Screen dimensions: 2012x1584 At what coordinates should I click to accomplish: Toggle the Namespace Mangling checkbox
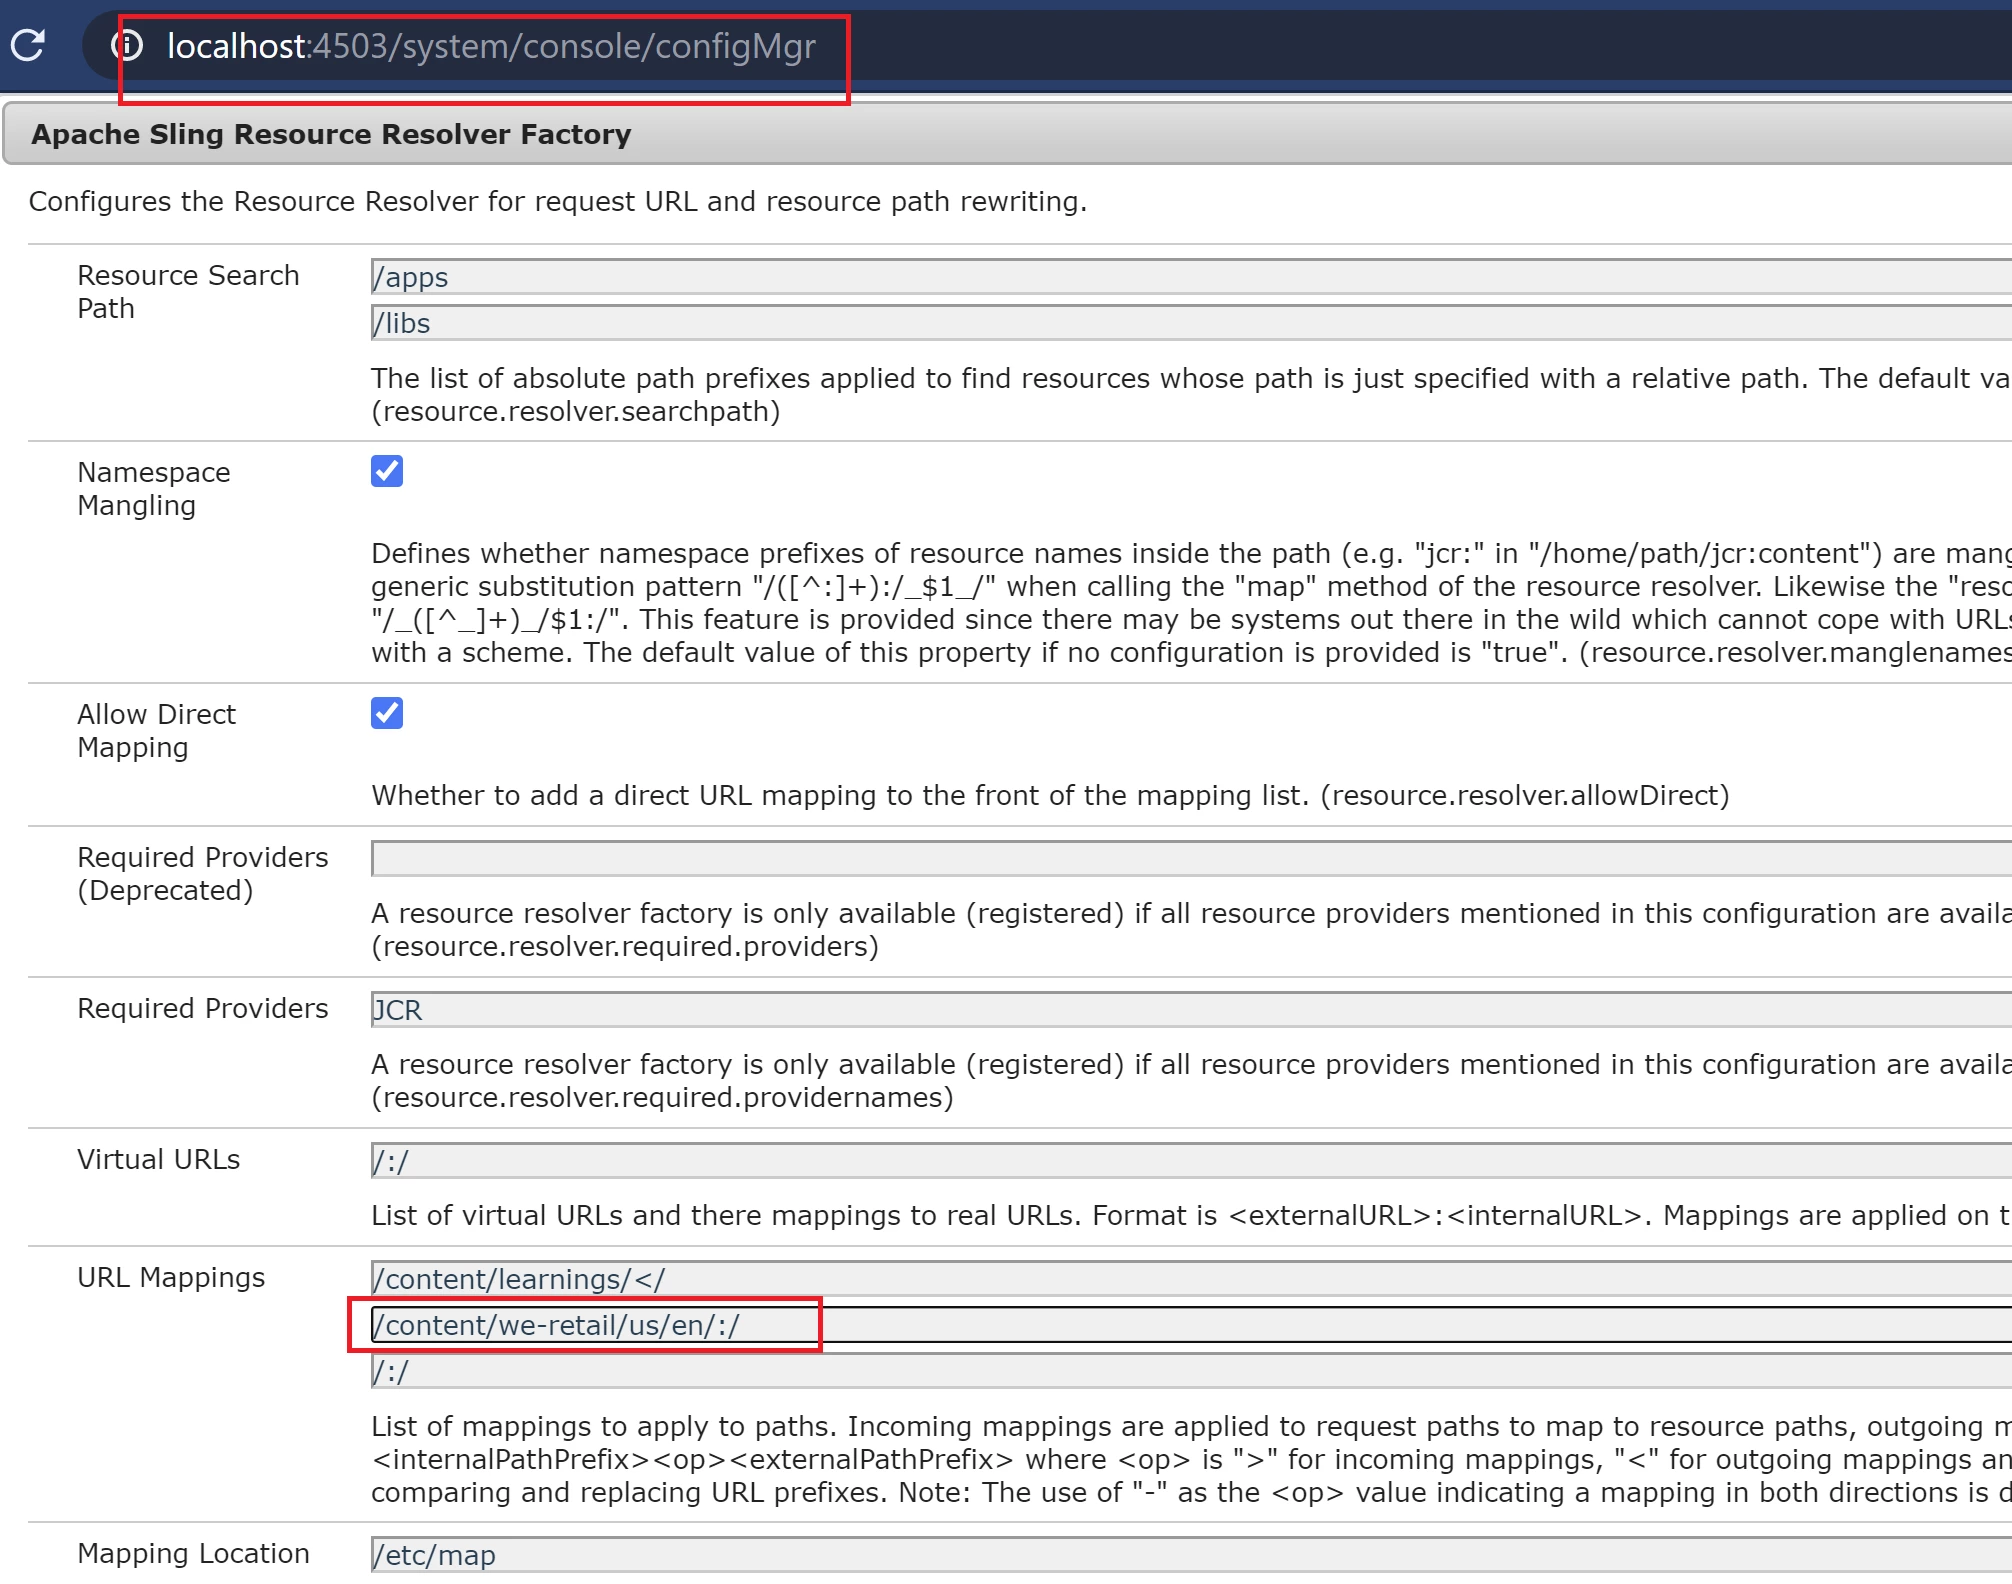[x=387, y=471]
